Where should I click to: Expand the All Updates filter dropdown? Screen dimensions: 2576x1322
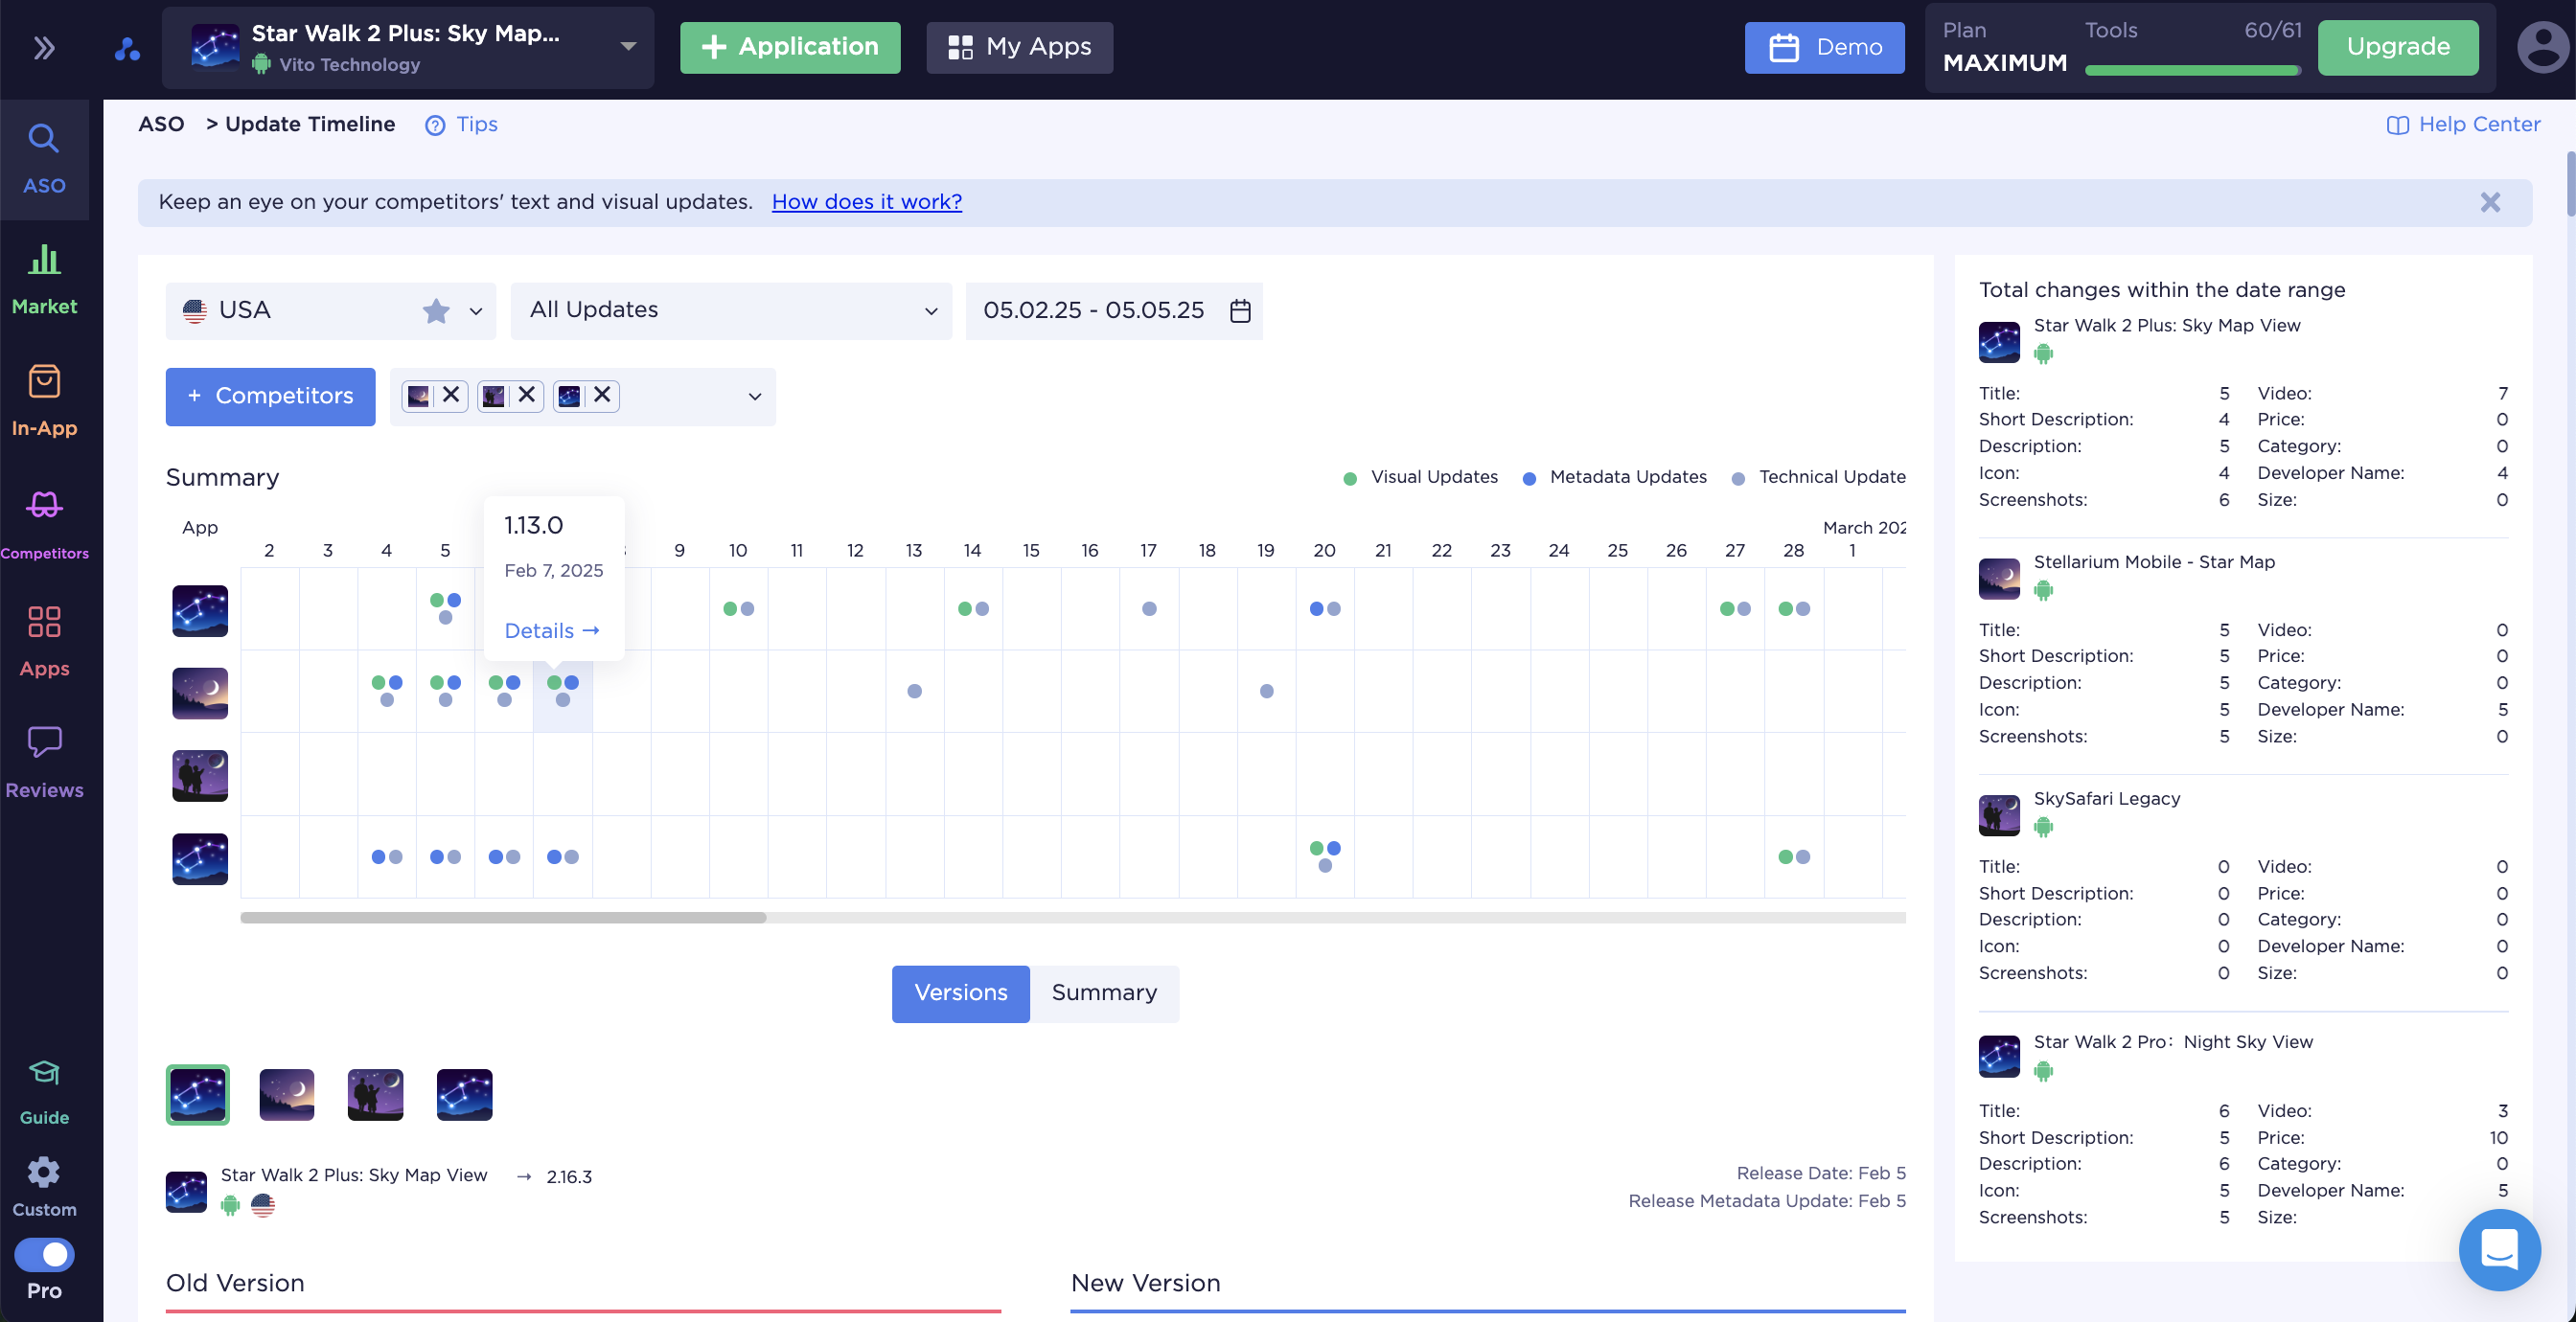(731, 311)
